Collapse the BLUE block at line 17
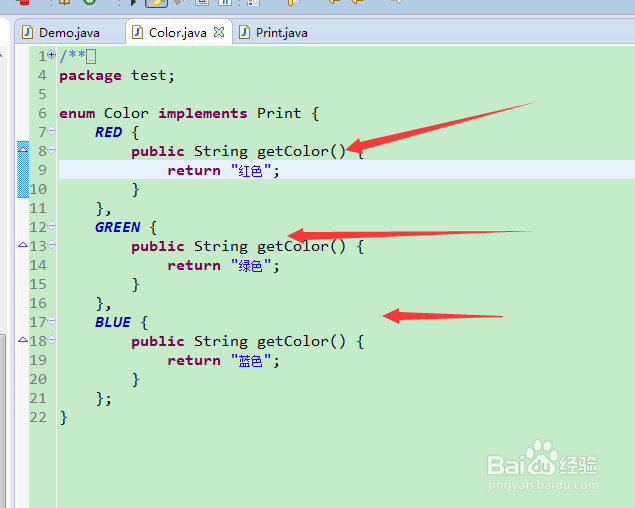Viewport: 635px width, 508px height. point(51,321)
